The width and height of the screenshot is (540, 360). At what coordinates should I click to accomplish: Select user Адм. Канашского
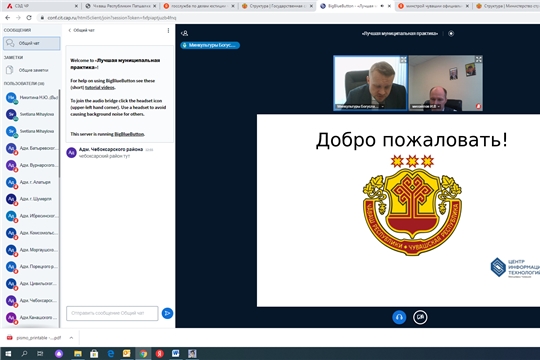(31, 317)
